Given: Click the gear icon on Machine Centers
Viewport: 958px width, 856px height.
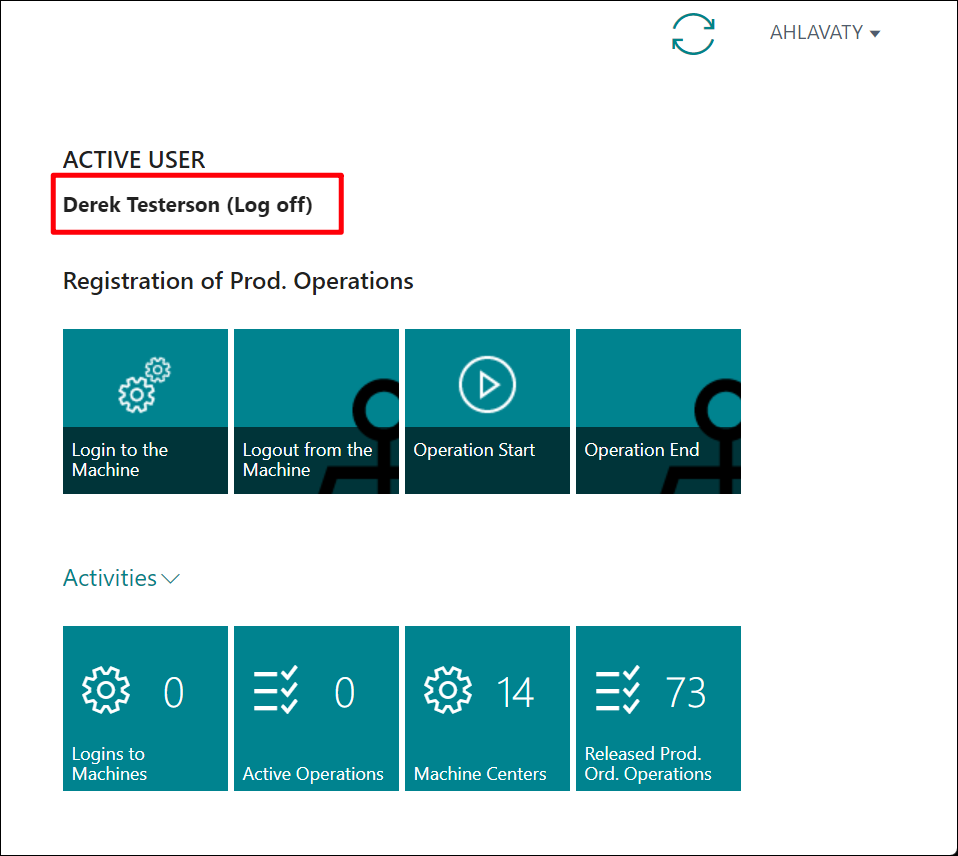Looking at the screenshot, I should (x=448, y=690).
